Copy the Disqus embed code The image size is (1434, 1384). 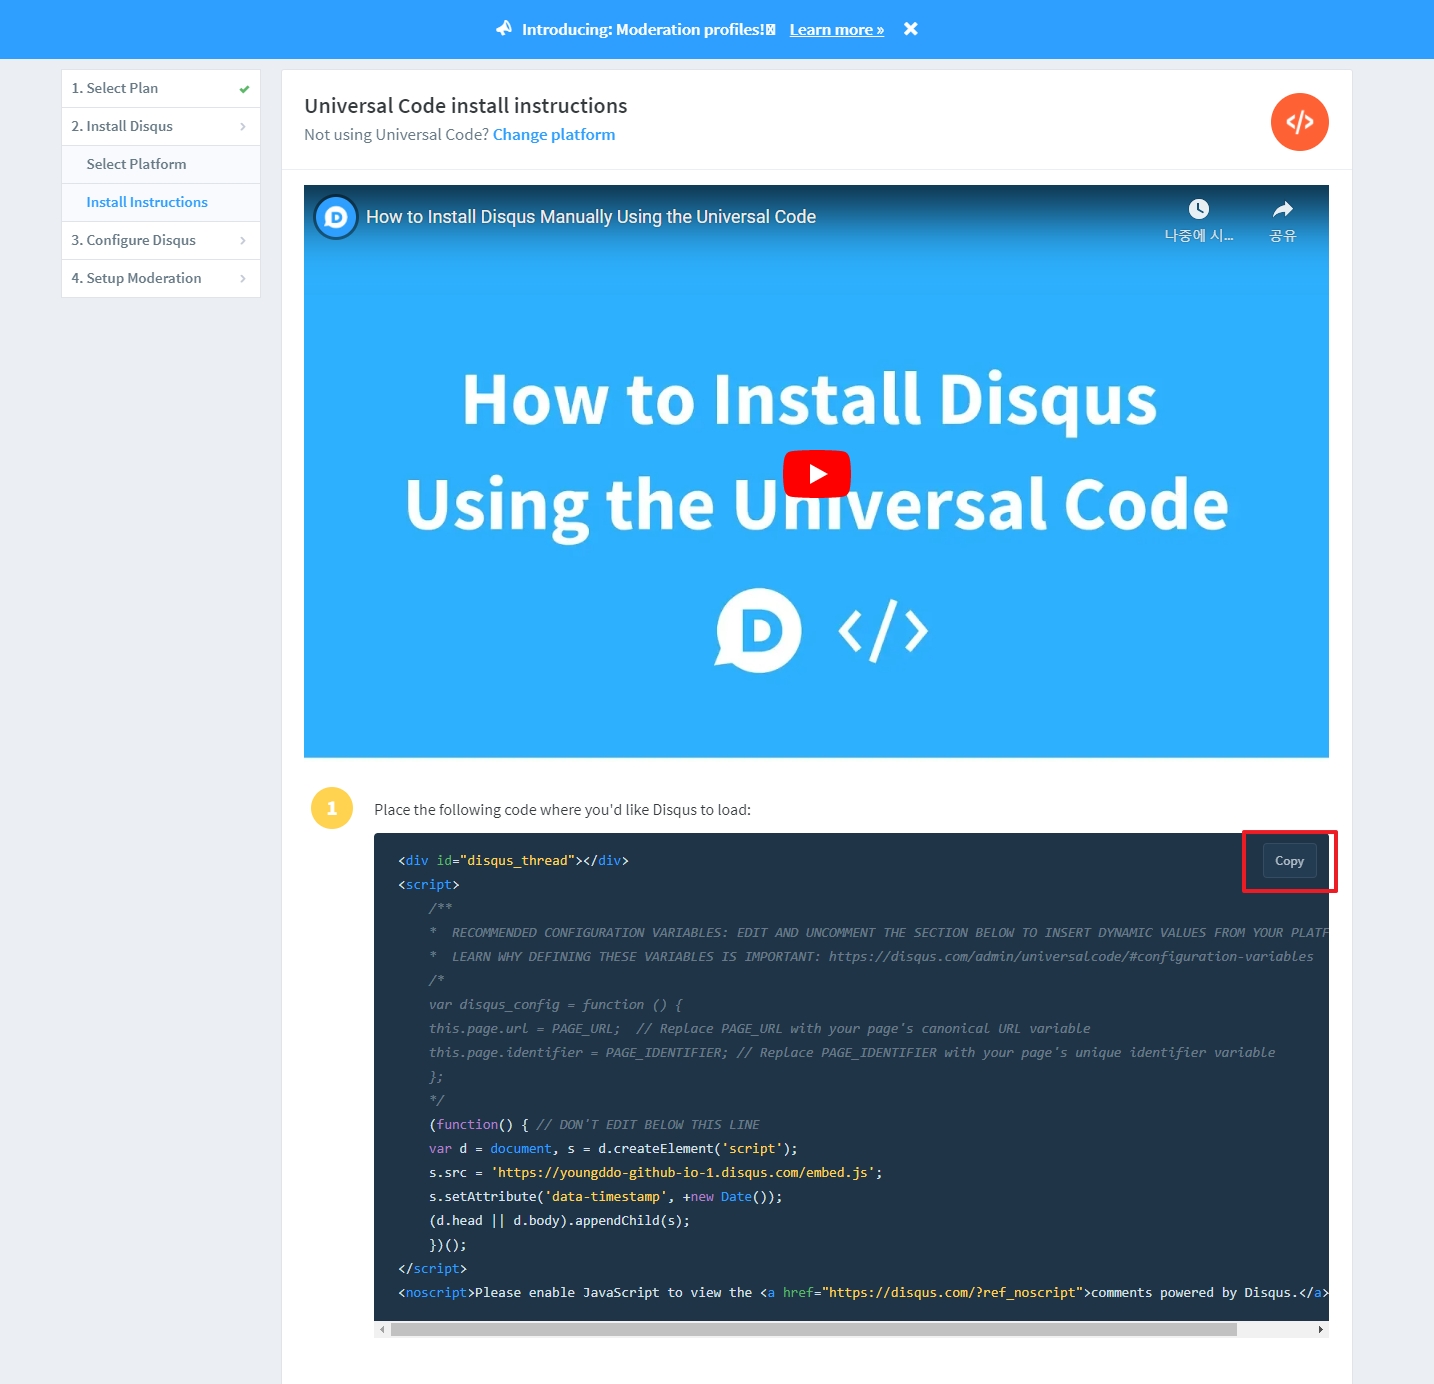1289,861
